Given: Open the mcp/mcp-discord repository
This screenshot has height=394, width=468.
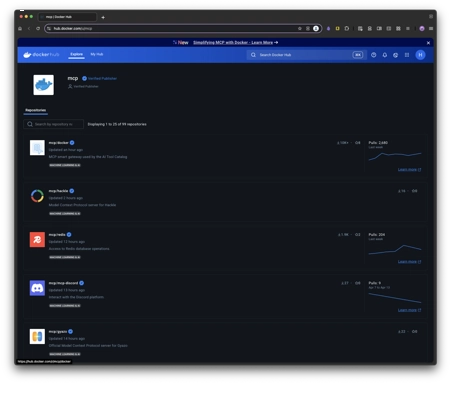Looking at the screenshot, I should point(63,283).
